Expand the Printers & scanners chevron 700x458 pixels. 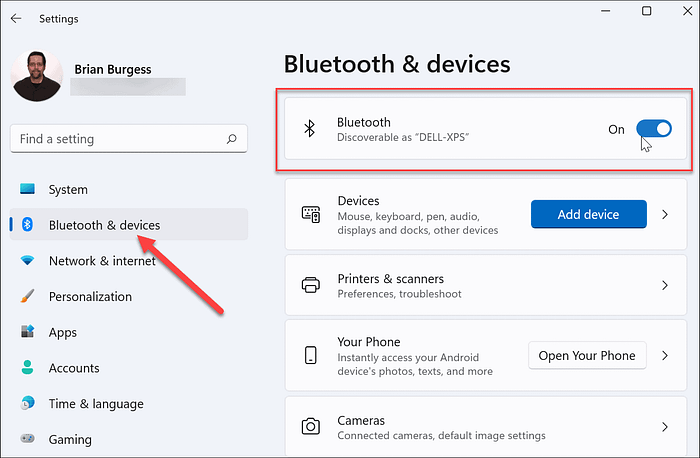tap(665, 285)
